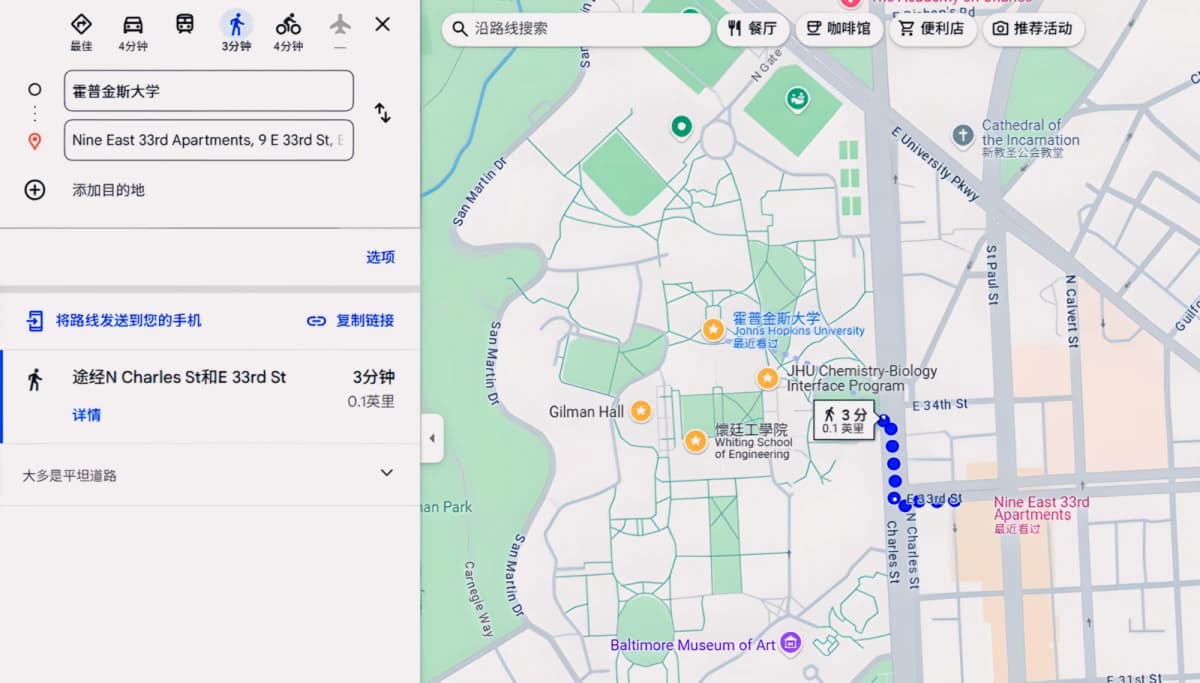Add a destination with plus icon
The image size is (1200, 683).
tap(35, 190)
